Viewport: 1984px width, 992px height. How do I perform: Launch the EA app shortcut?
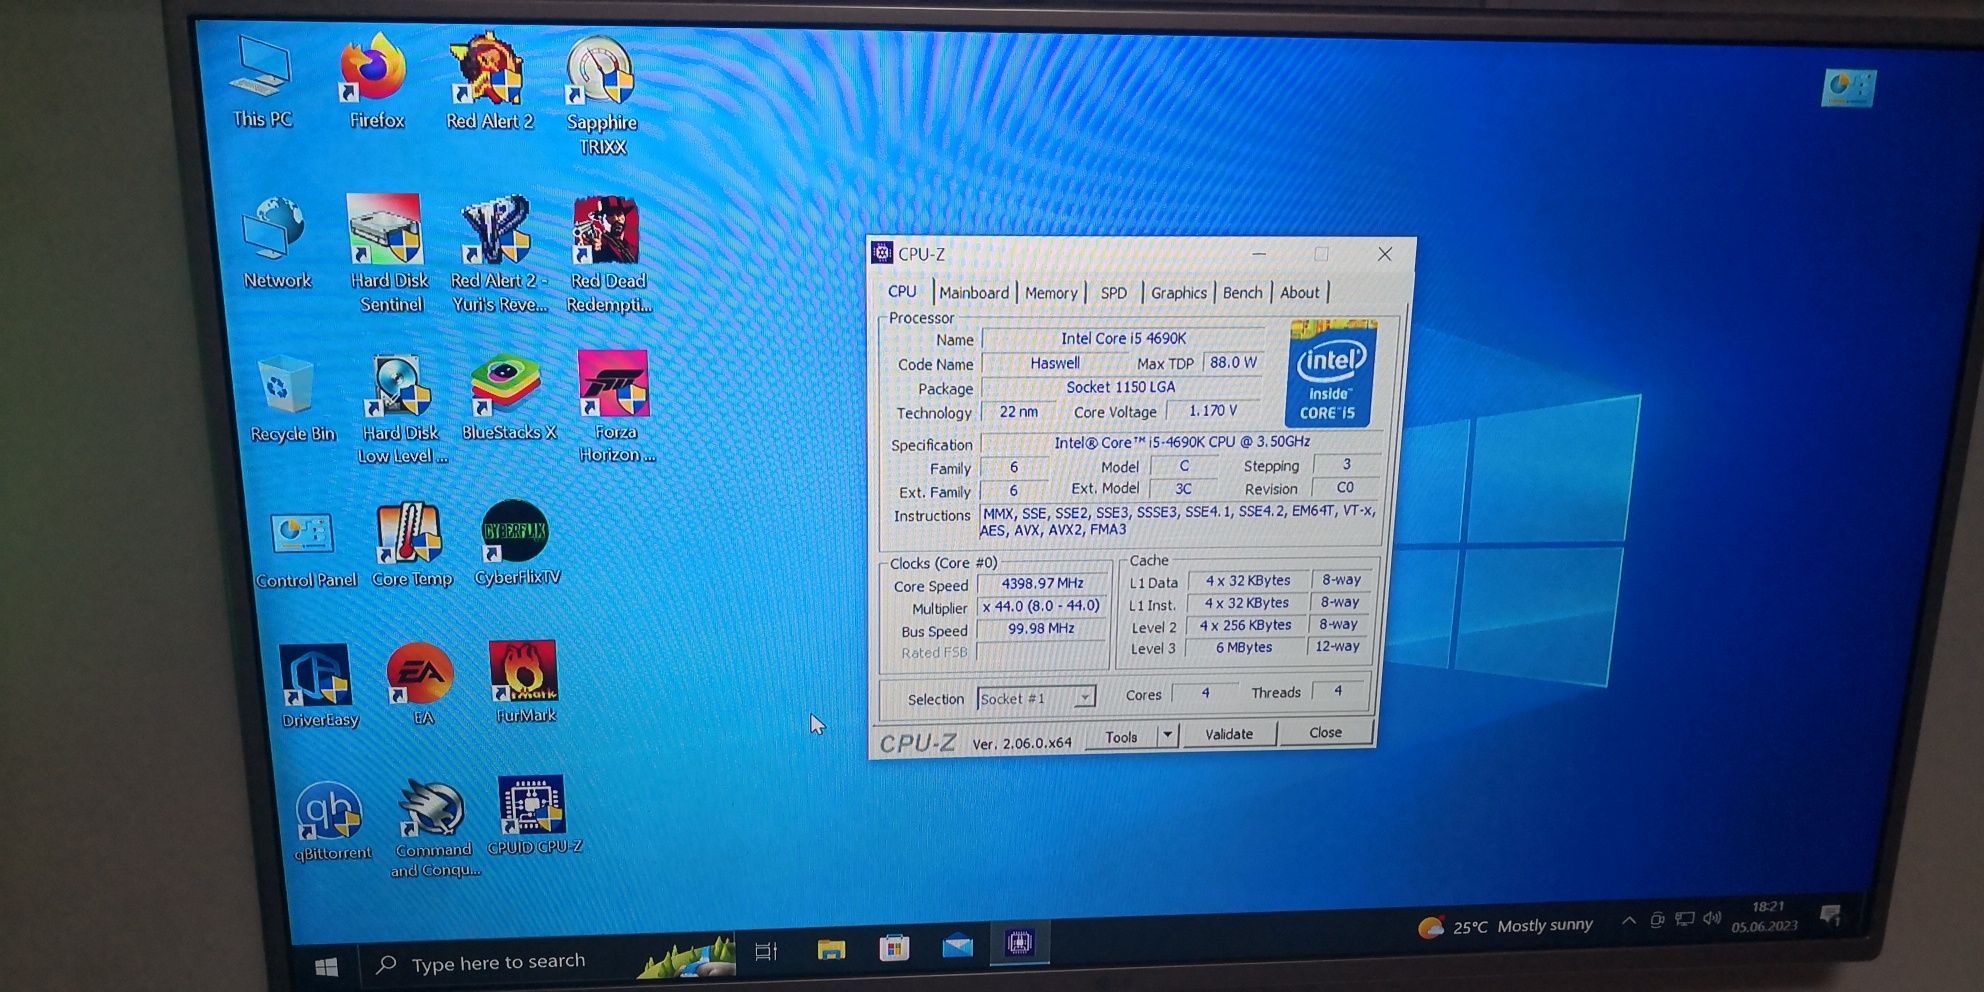tap(422, 684)
